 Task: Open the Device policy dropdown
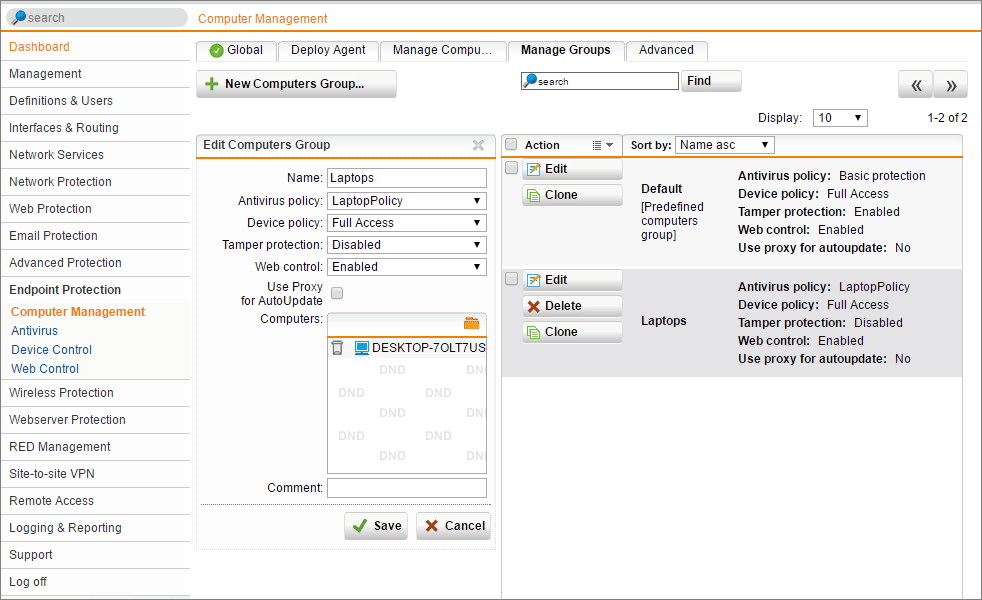[406, 223]
